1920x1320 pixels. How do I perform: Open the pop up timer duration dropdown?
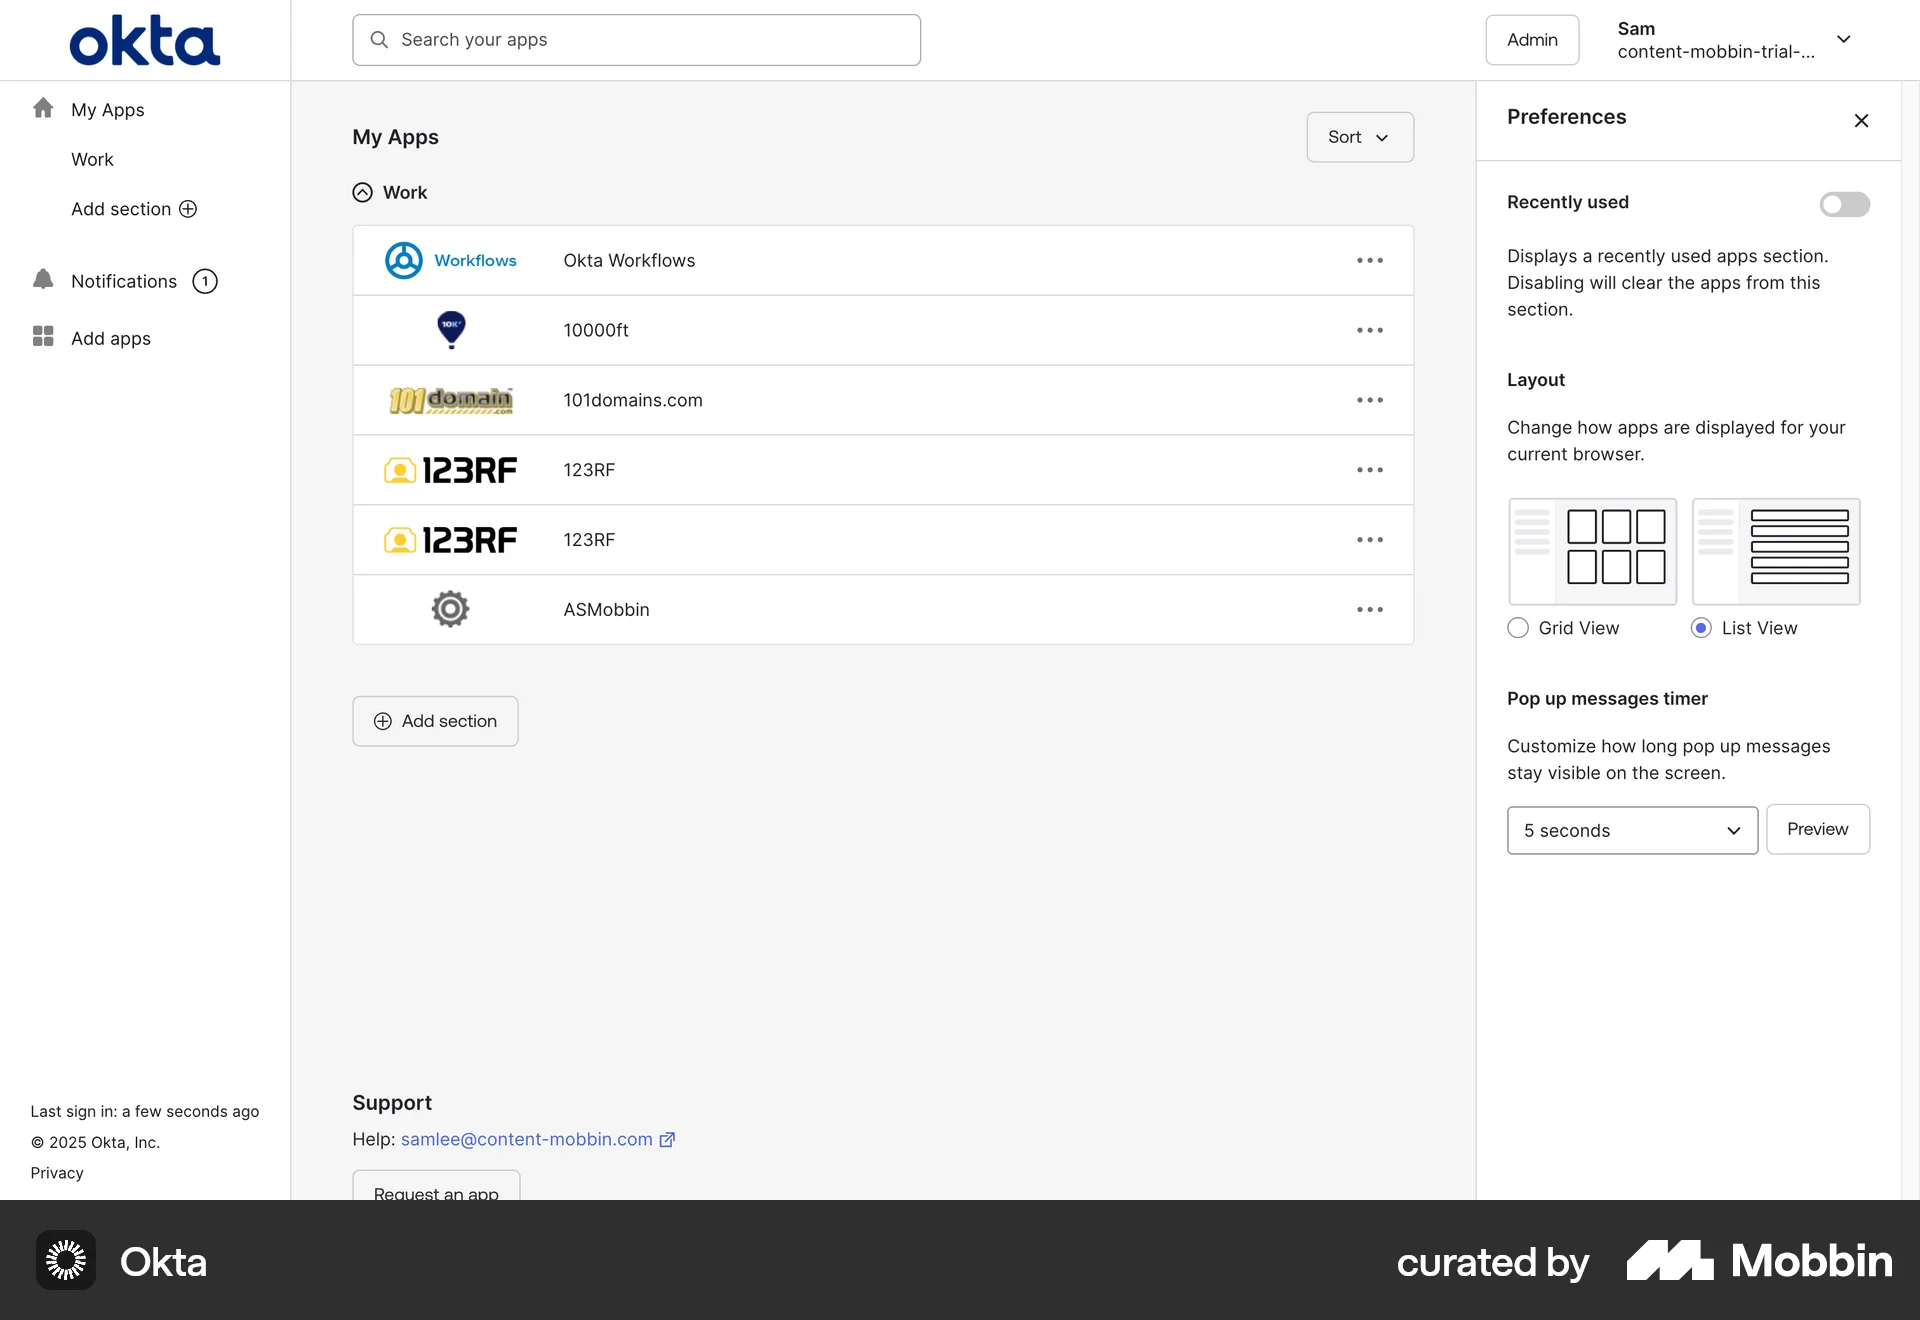click(1631, 830)
